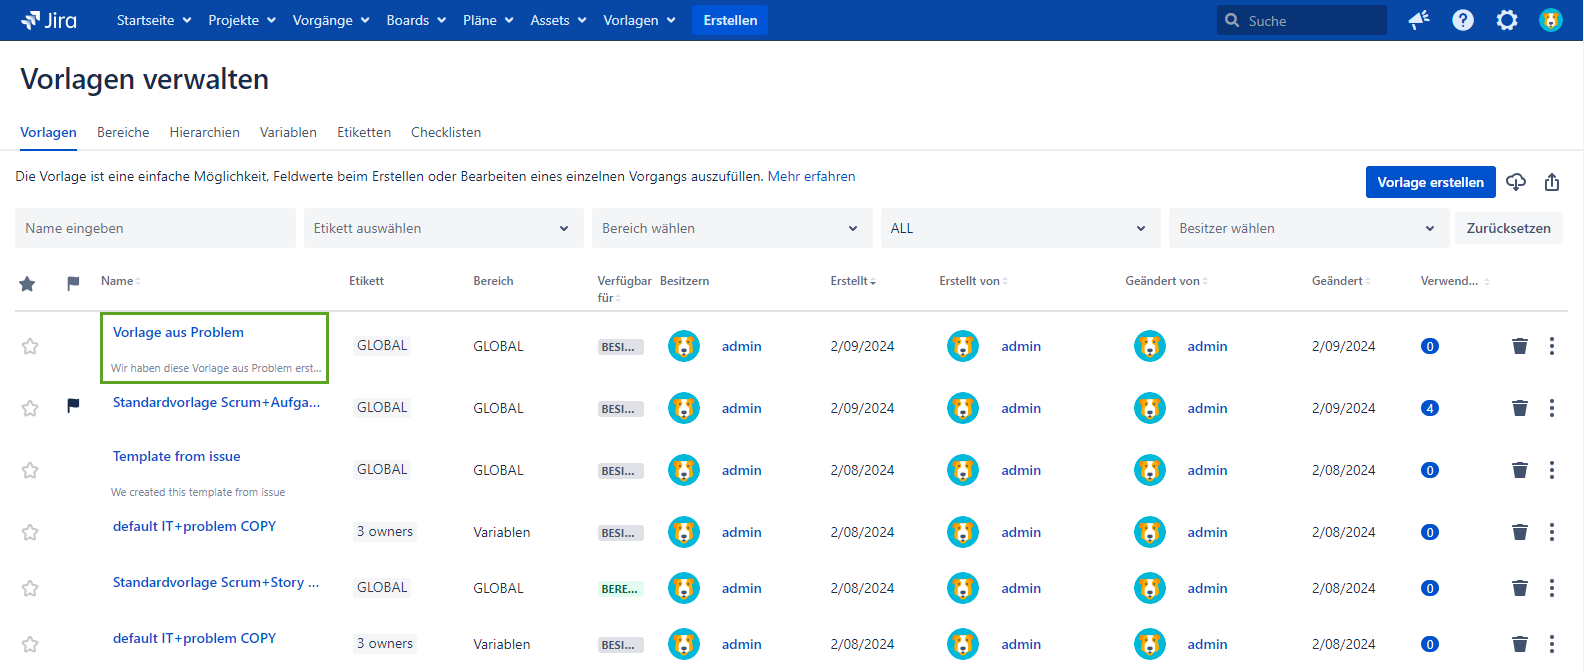Open the Projekte menu

(x=242, y=20)
